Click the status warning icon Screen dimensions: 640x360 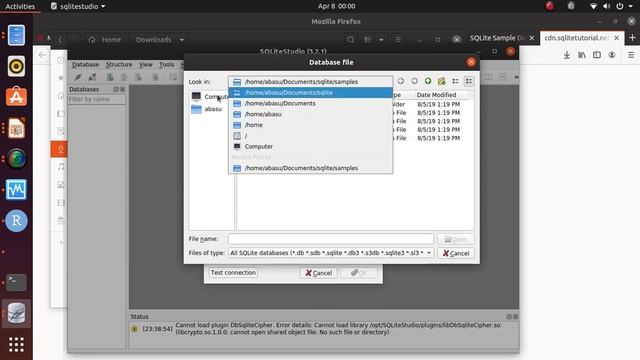pyautogui.click(x=134, y=329)
